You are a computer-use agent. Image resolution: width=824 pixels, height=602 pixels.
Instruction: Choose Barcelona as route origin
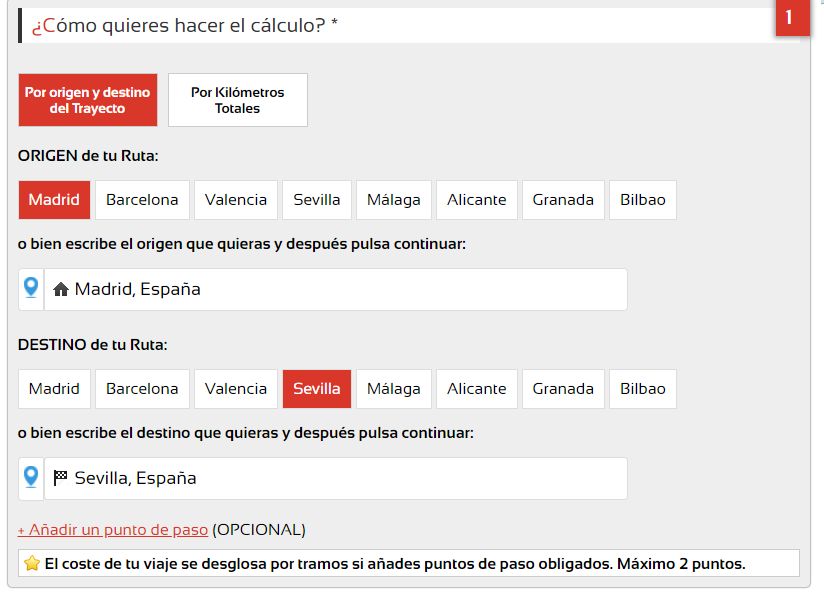pos(142,200)
